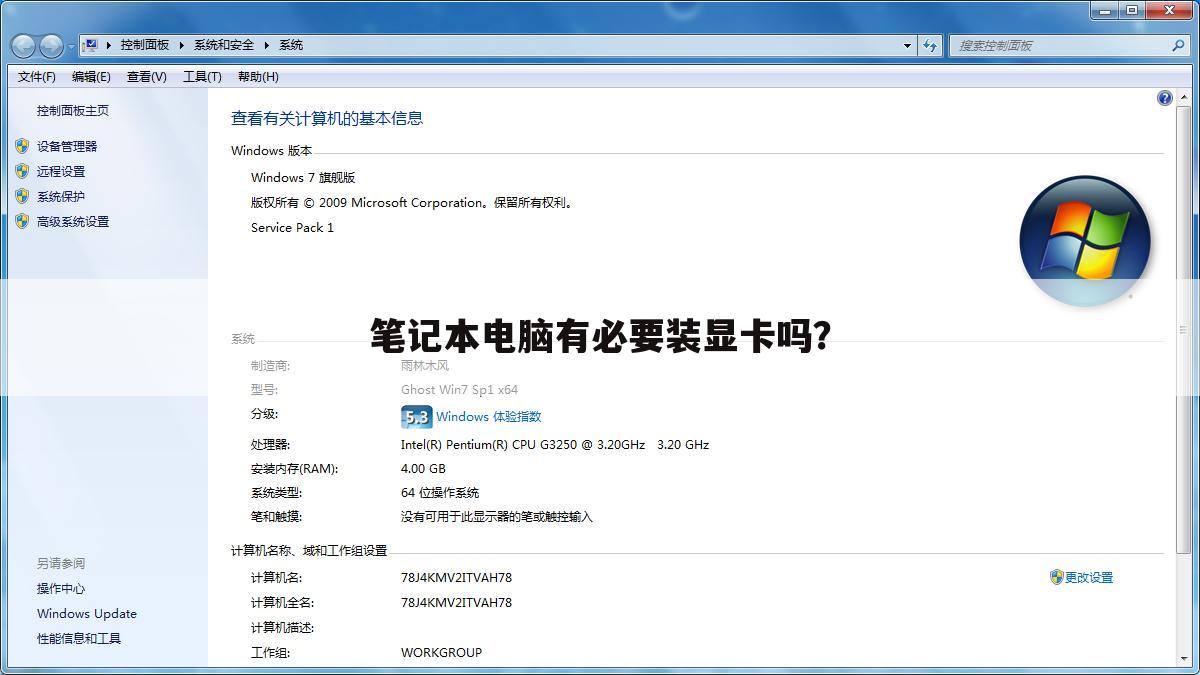Open 系统保护 in sidebar

pyautogui.click(x=61, y=196)
